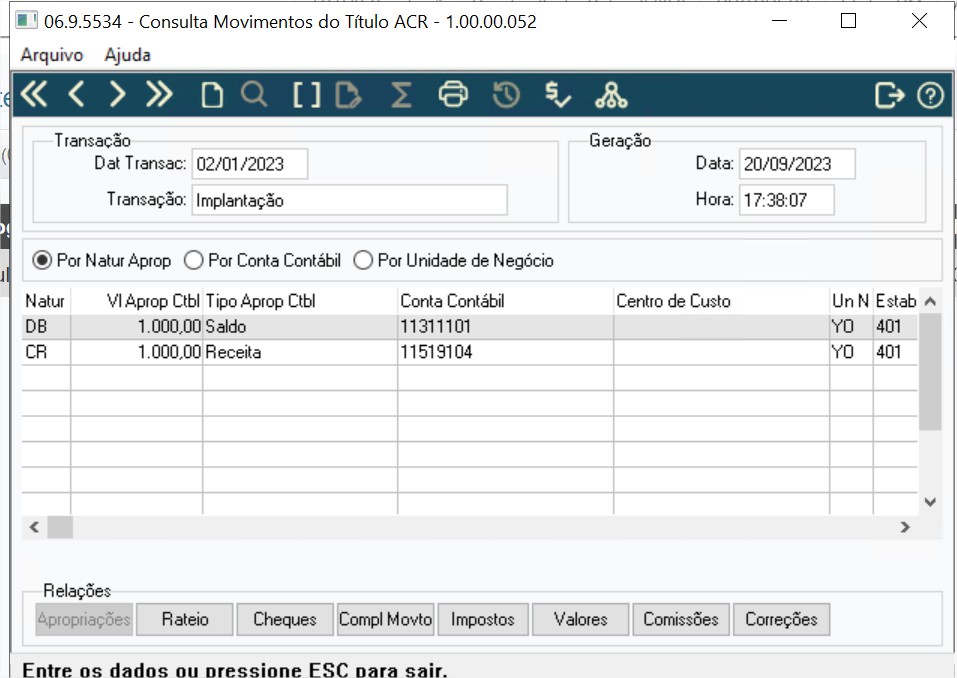Click the sigma totals icon
Image resolution: width=957 pixels, height=678 pixels.
401,95
